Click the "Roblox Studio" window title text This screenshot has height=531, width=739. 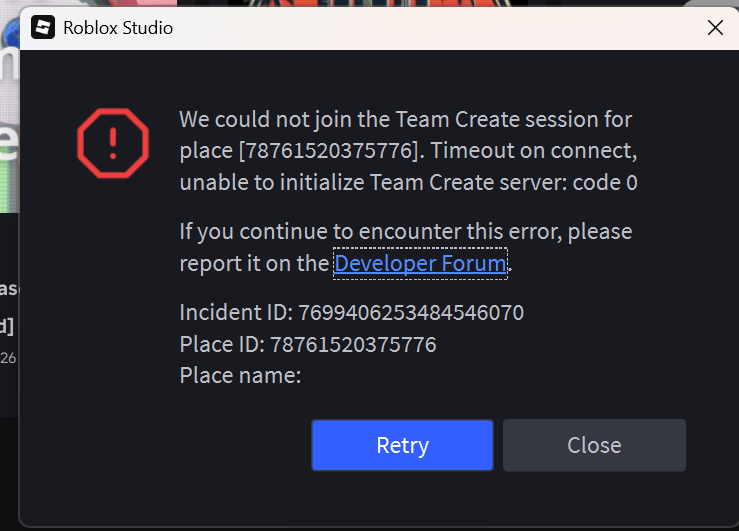[118, 28]
